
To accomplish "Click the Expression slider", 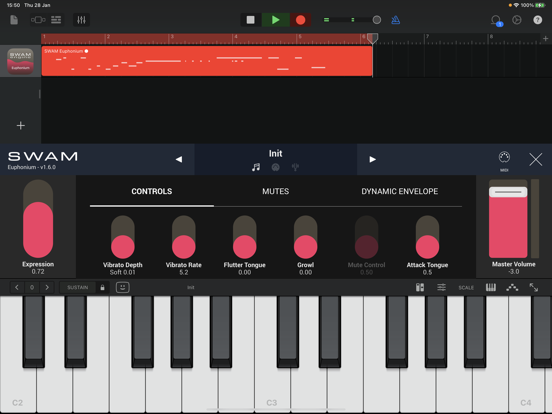I will (38, 219).
